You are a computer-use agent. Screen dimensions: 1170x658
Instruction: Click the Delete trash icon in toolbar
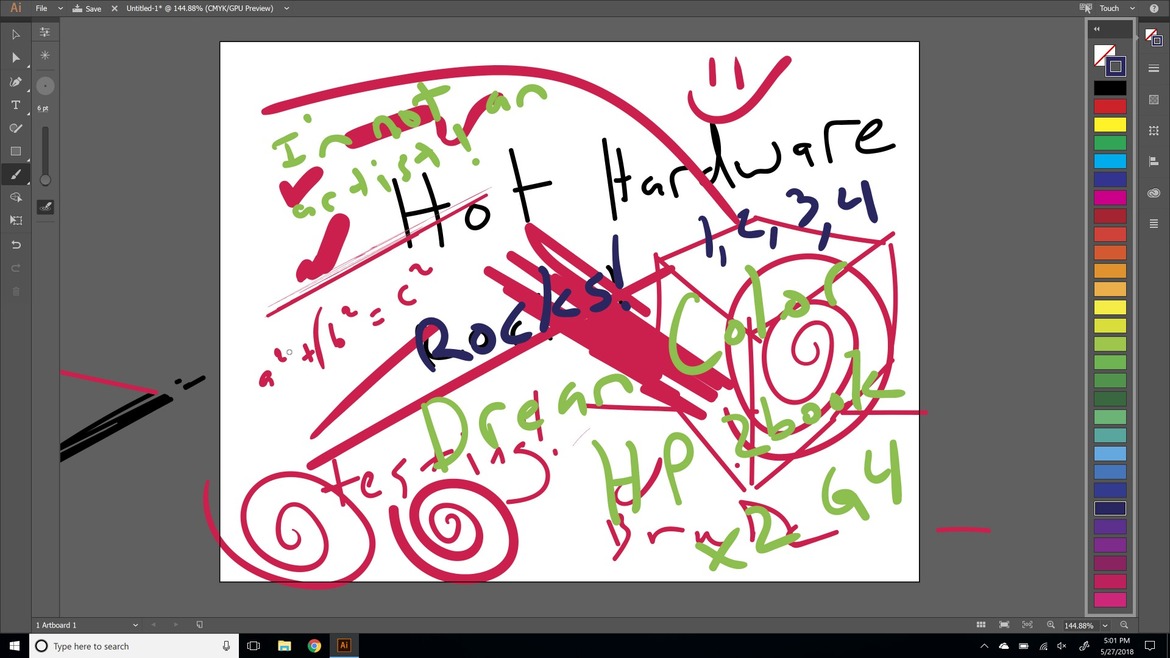(x=16, y=291)
